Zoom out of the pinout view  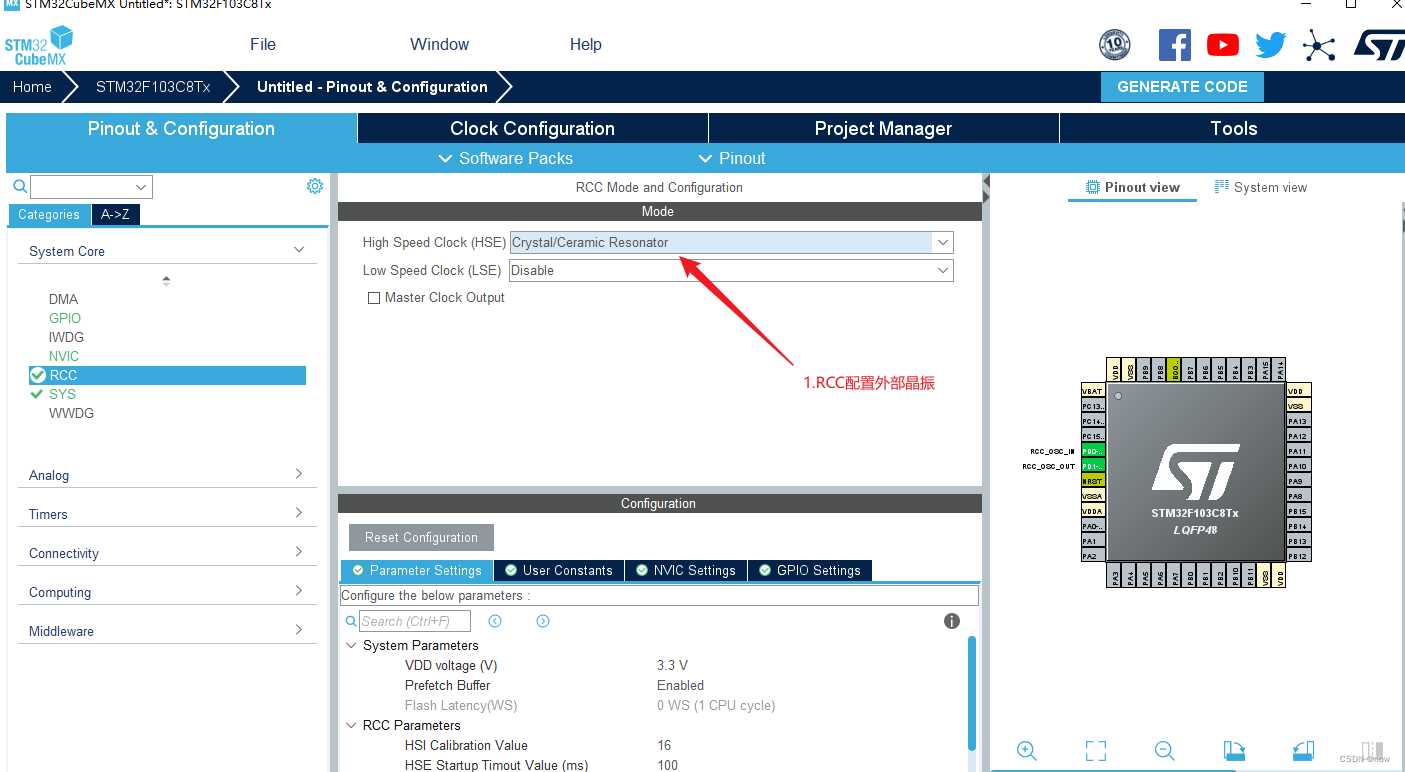point(1164,751)
